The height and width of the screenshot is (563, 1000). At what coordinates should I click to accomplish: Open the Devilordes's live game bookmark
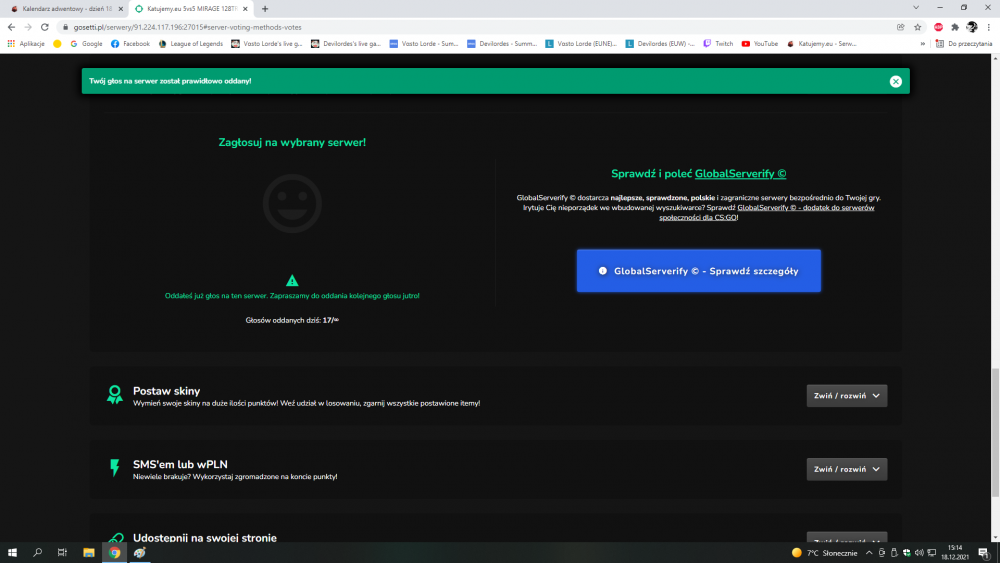[x=346, y=44]
